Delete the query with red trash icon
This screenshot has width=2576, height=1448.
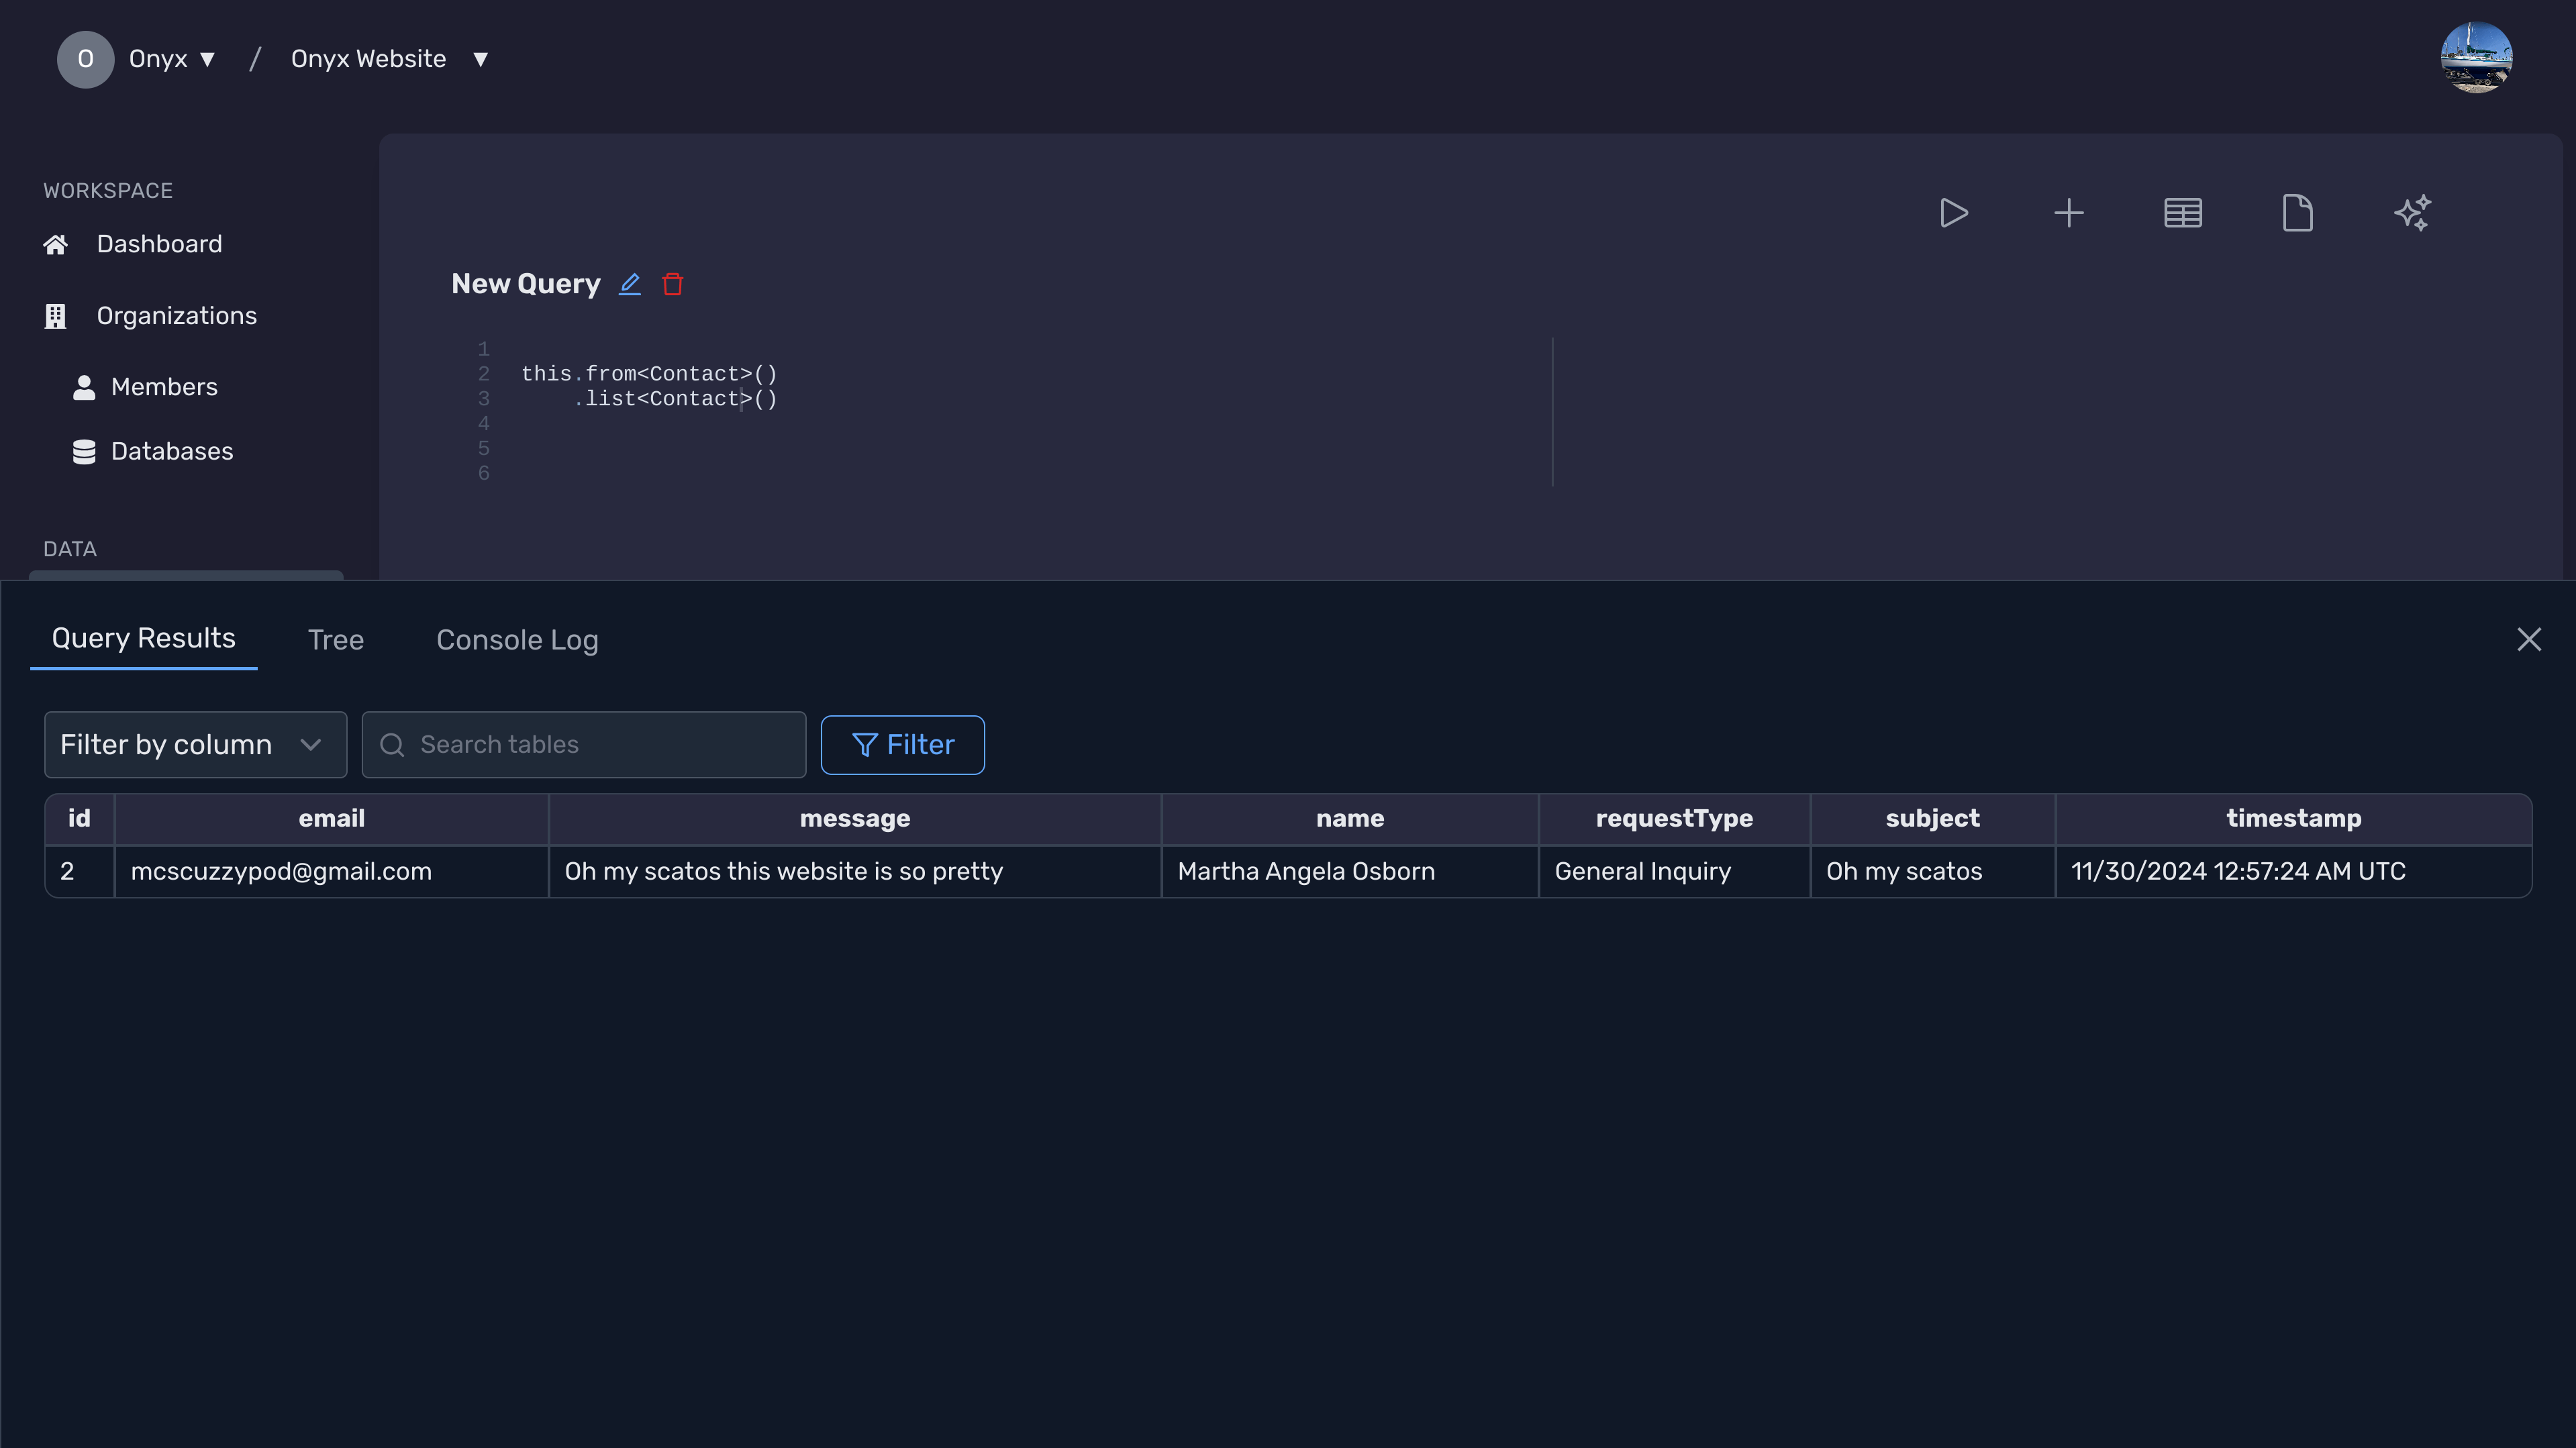point(672,284)
